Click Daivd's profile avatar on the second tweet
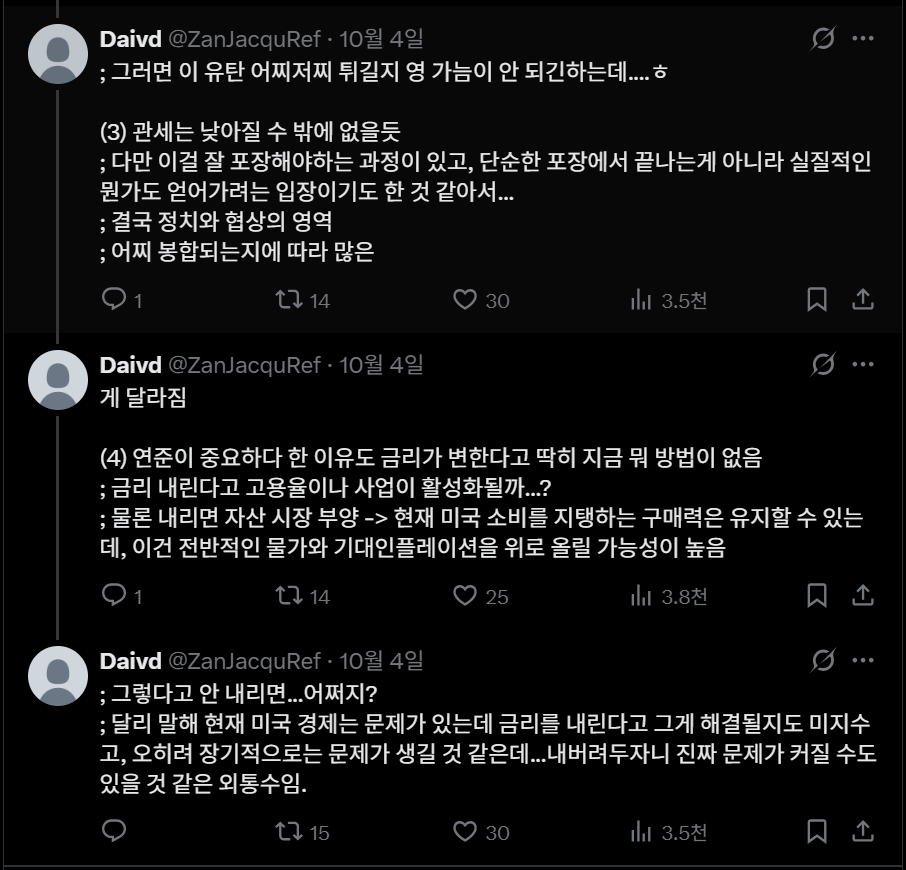This screenshot has height=870, width=906. point(58,382)
